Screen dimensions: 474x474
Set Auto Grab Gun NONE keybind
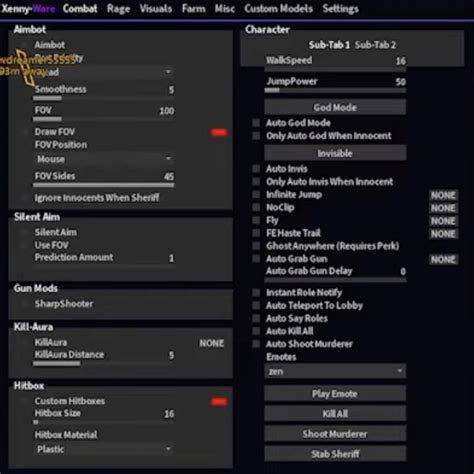pyautogui.click(x=443, y=259)
